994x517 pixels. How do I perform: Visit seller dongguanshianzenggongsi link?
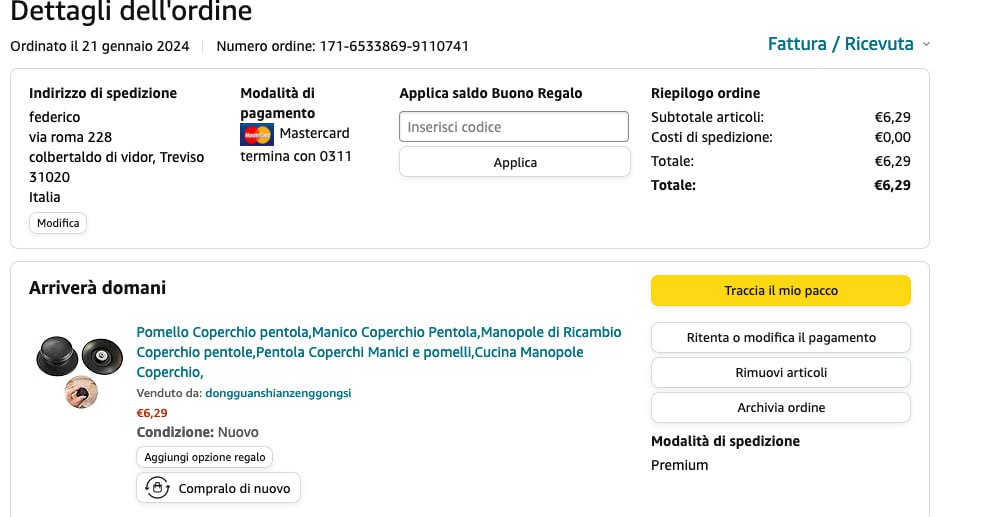tap(278, 393)
